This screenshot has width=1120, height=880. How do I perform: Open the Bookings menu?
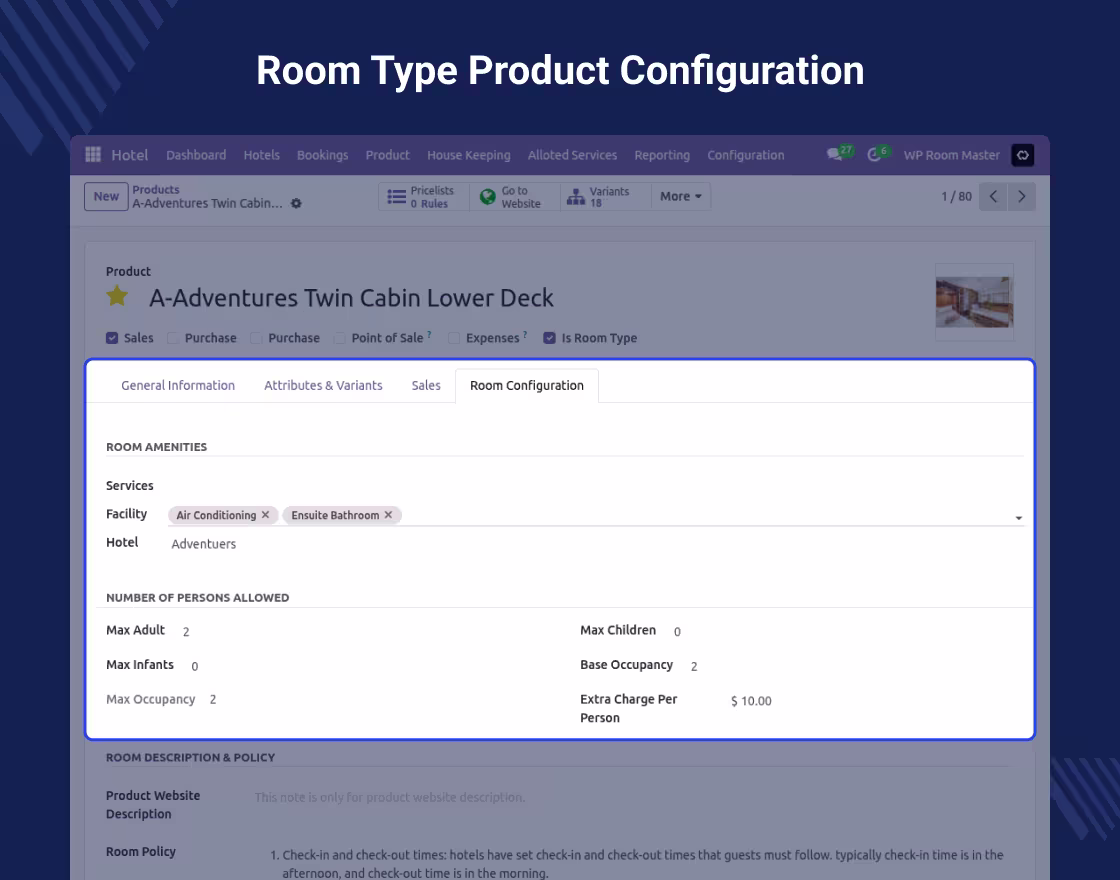coord(322,155)
